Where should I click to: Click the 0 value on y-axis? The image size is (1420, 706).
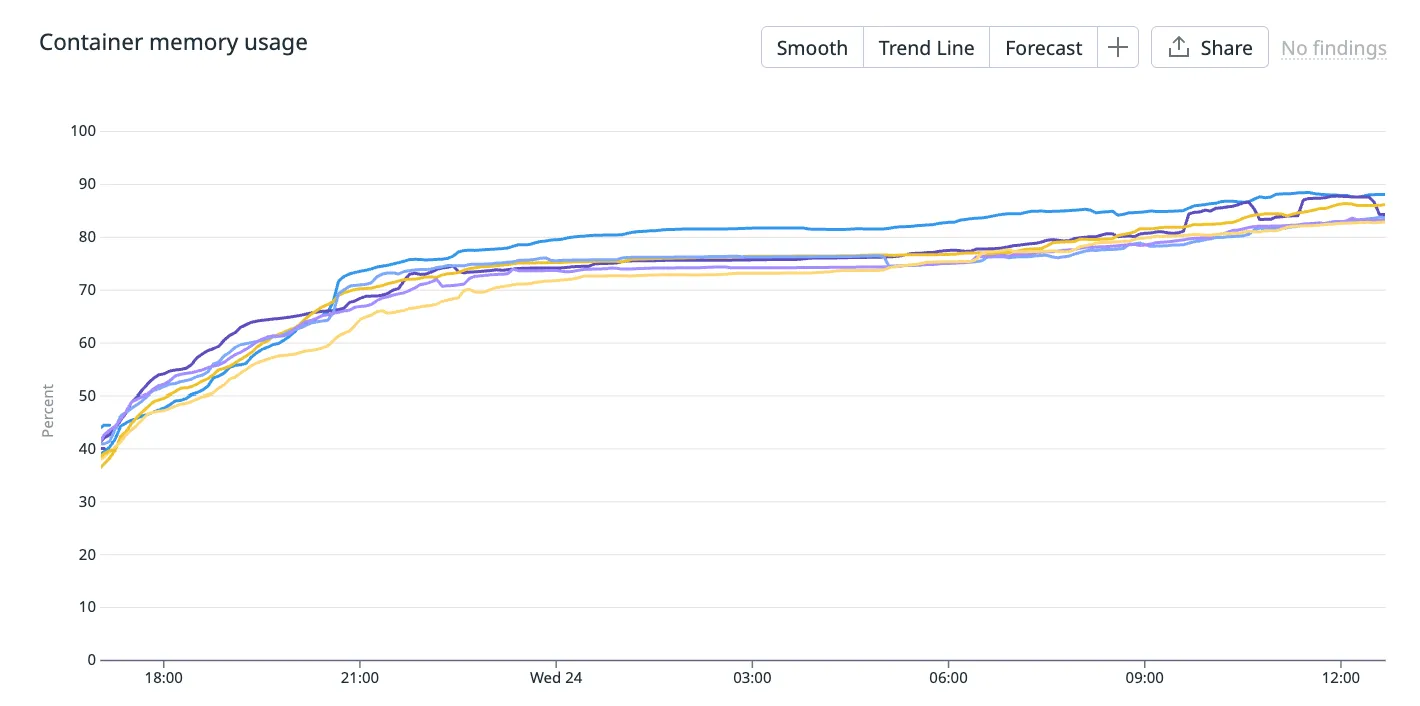click(90, 660)
